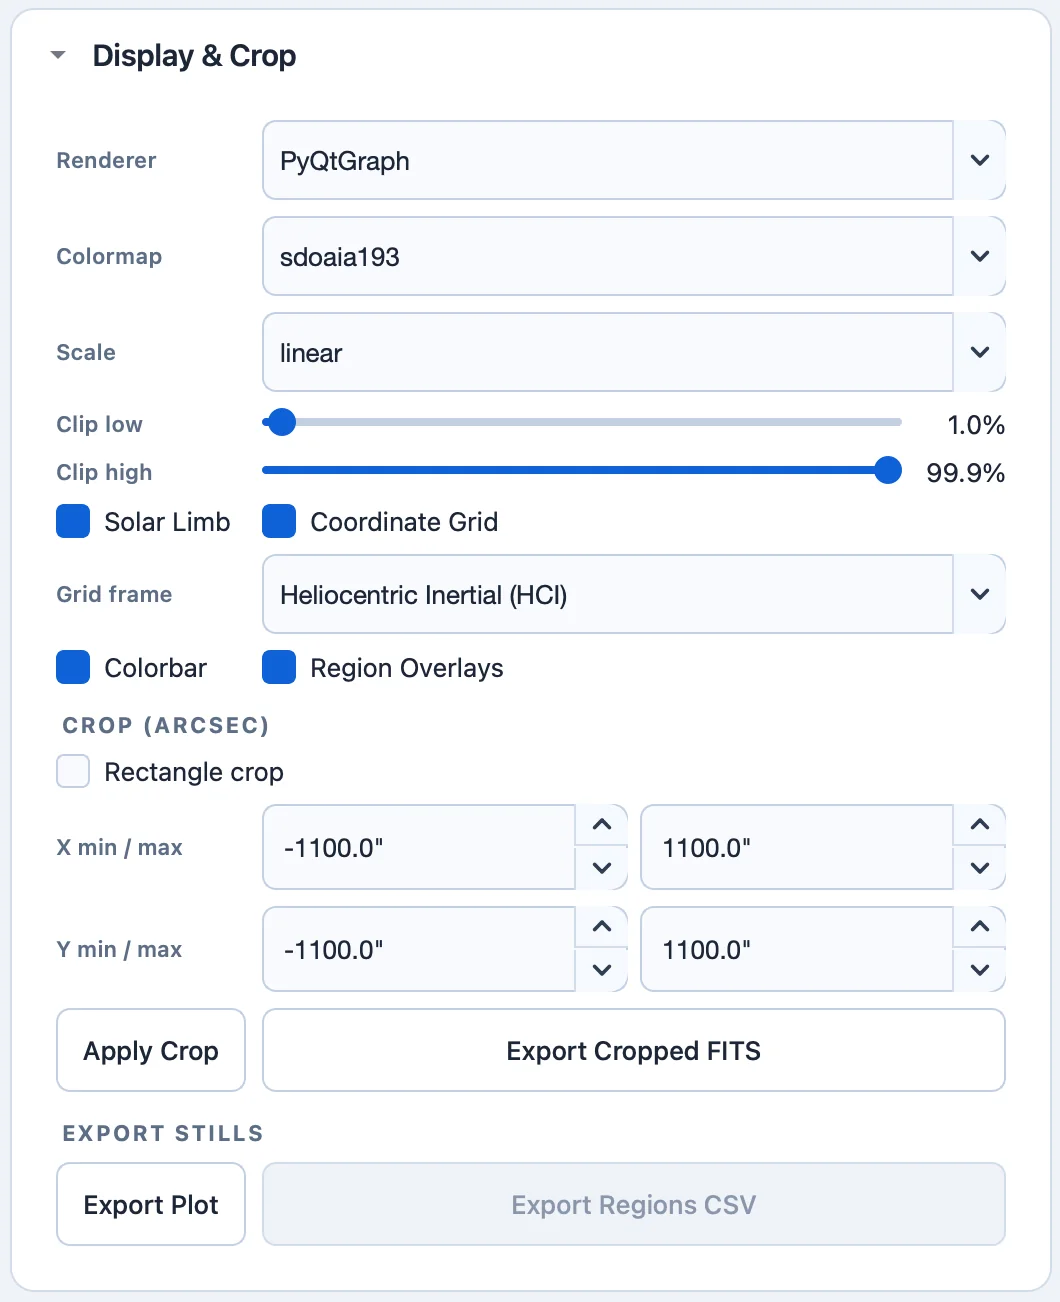Screen dimensions: 1060x1302
Task: Increase X min with the up arrow
Action: coord(602,826)
